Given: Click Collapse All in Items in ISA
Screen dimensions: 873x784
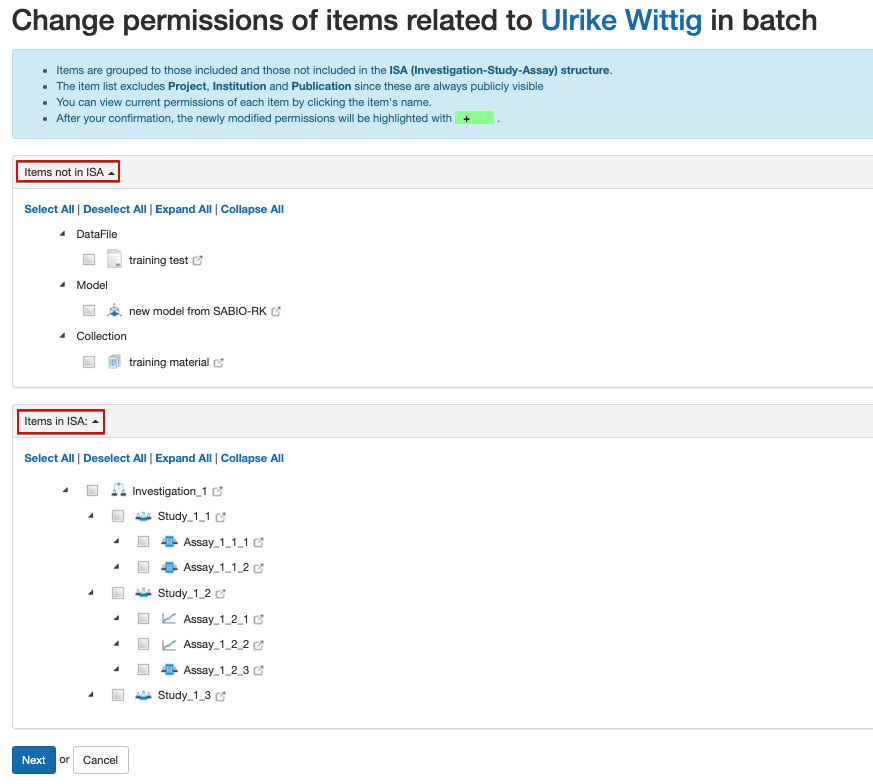Looking at the screenshot, I should pos(252,458).
